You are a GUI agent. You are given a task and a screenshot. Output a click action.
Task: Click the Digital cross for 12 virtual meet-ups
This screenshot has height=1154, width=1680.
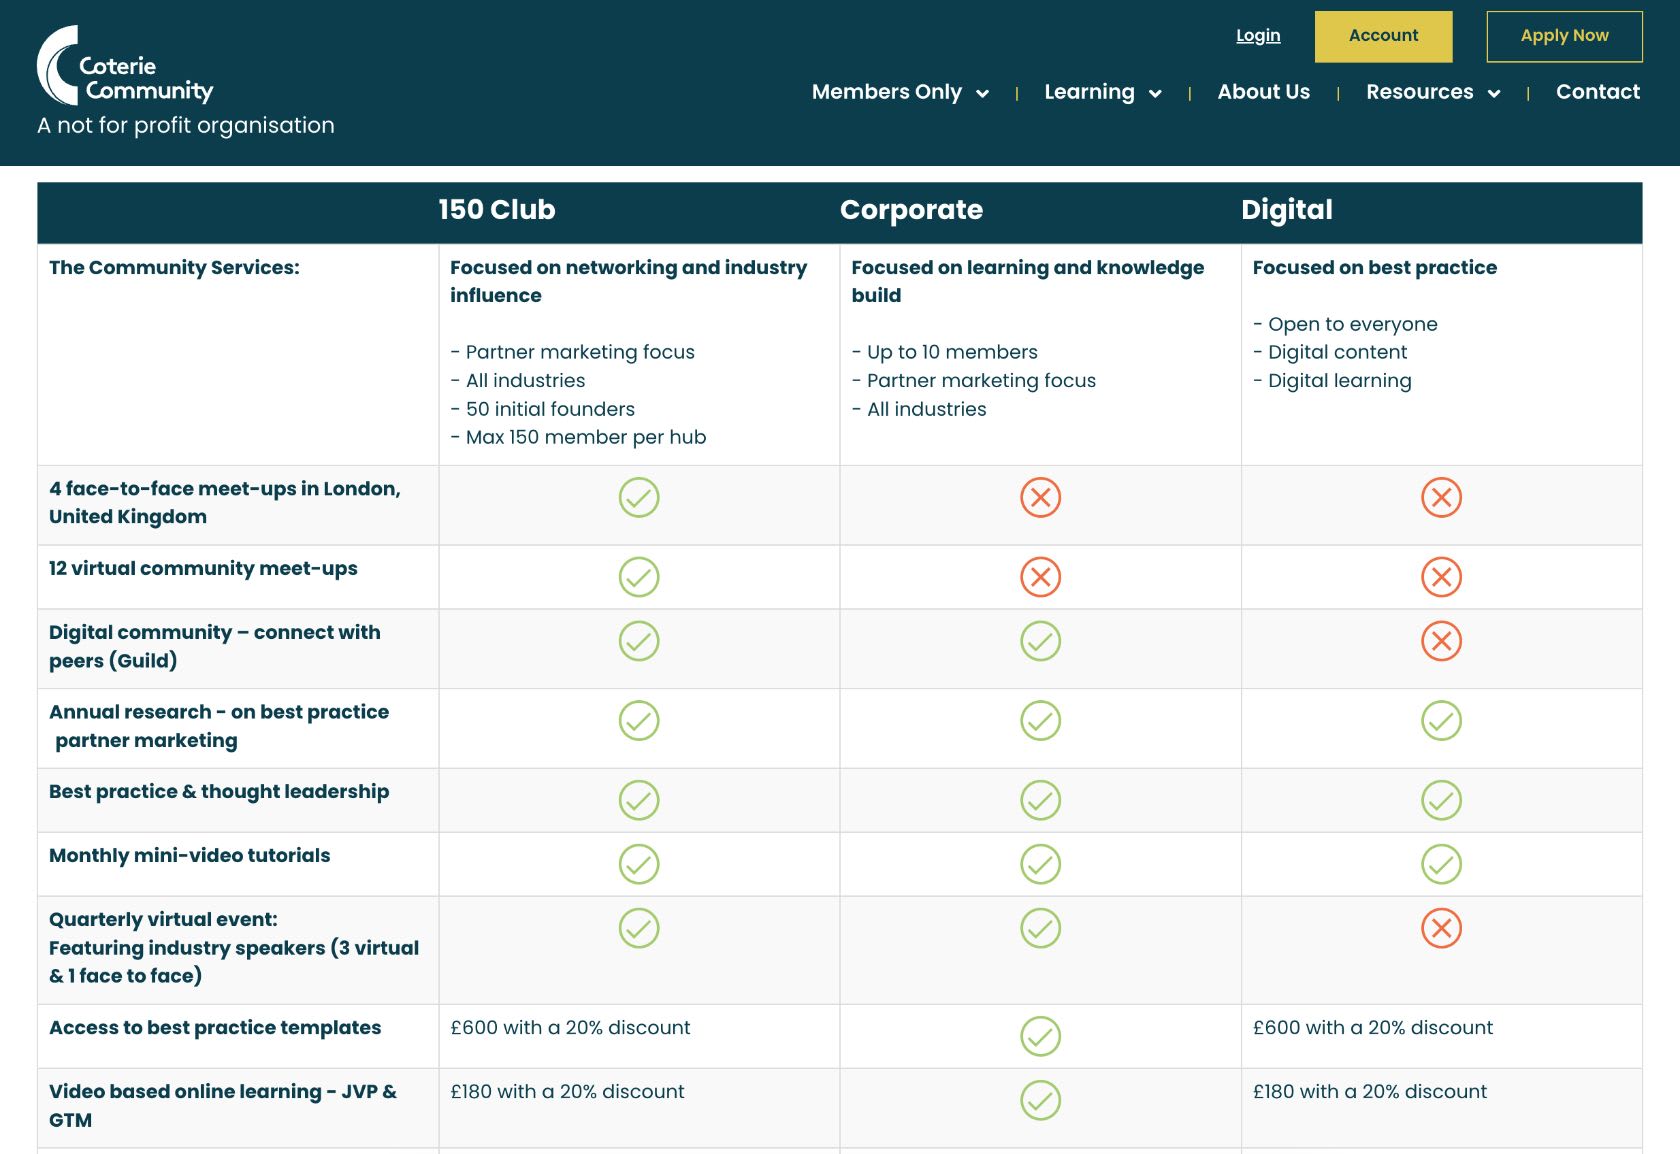coord(1441,577)
